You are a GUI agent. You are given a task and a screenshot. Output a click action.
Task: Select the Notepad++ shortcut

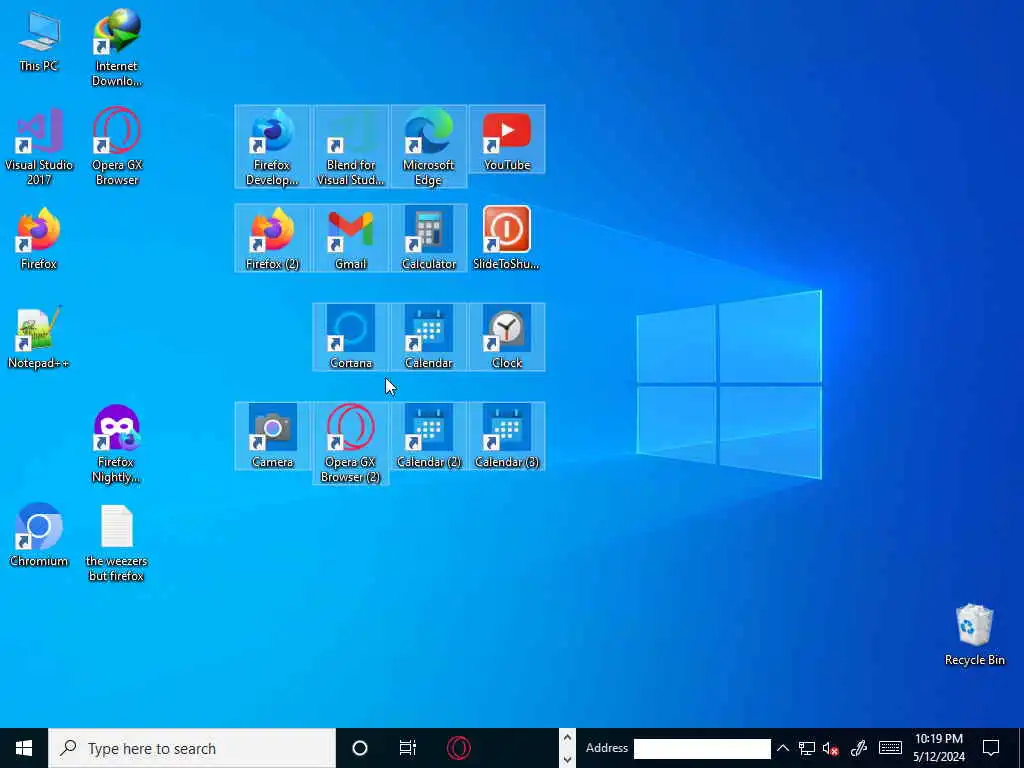39,338
